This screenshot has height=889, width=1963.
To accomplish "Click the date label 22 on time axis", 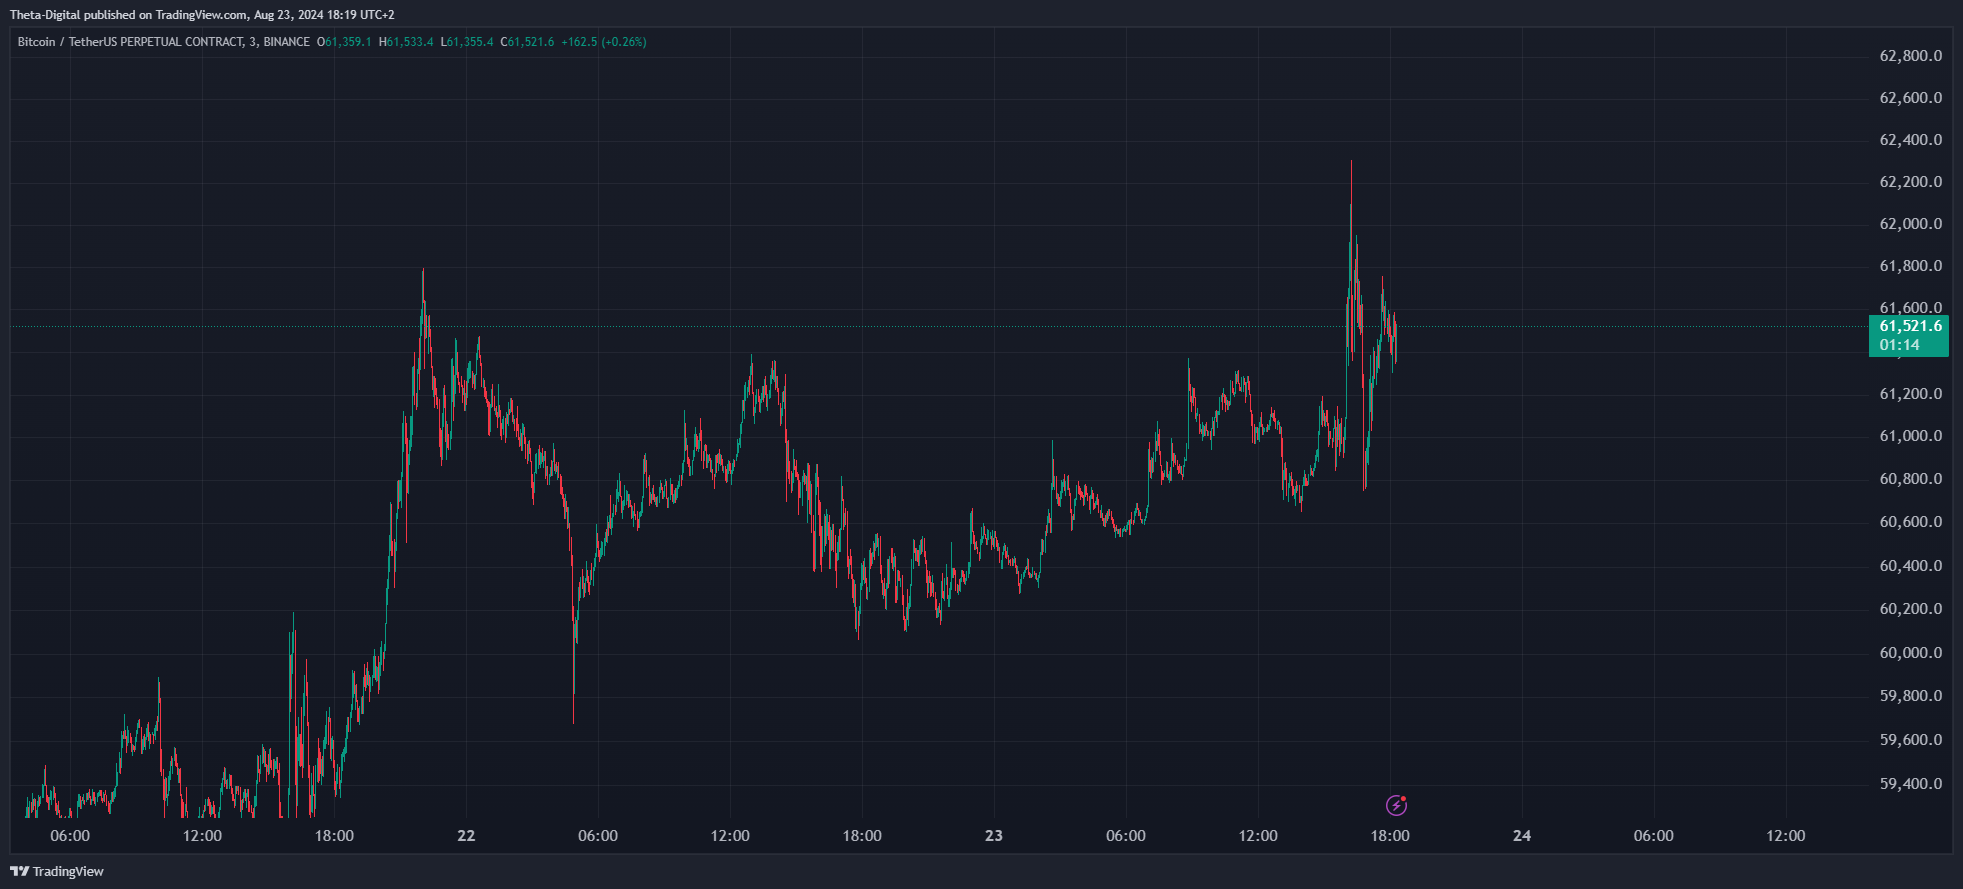I will (x=466, y=836).
